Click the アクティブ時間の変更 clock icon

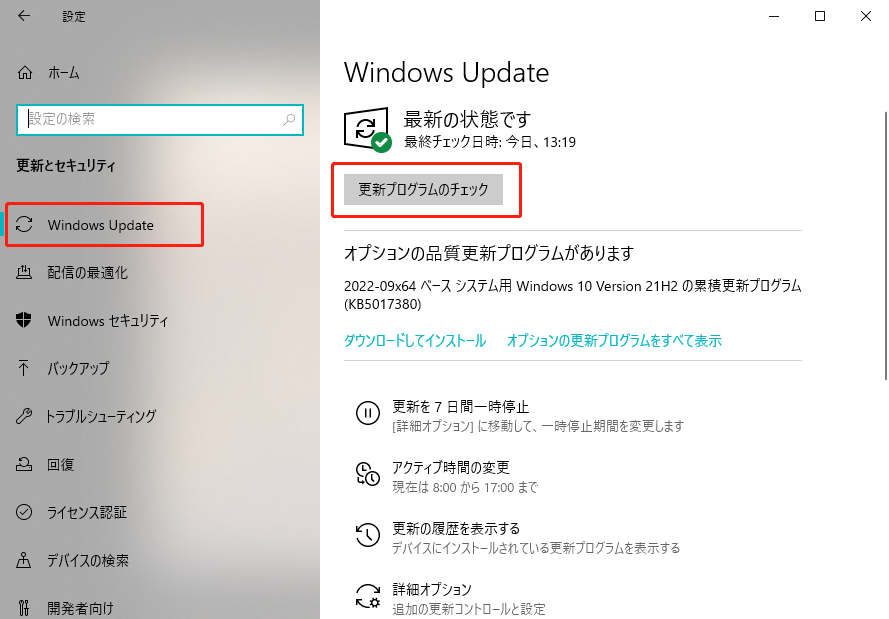tap(367, 474)
